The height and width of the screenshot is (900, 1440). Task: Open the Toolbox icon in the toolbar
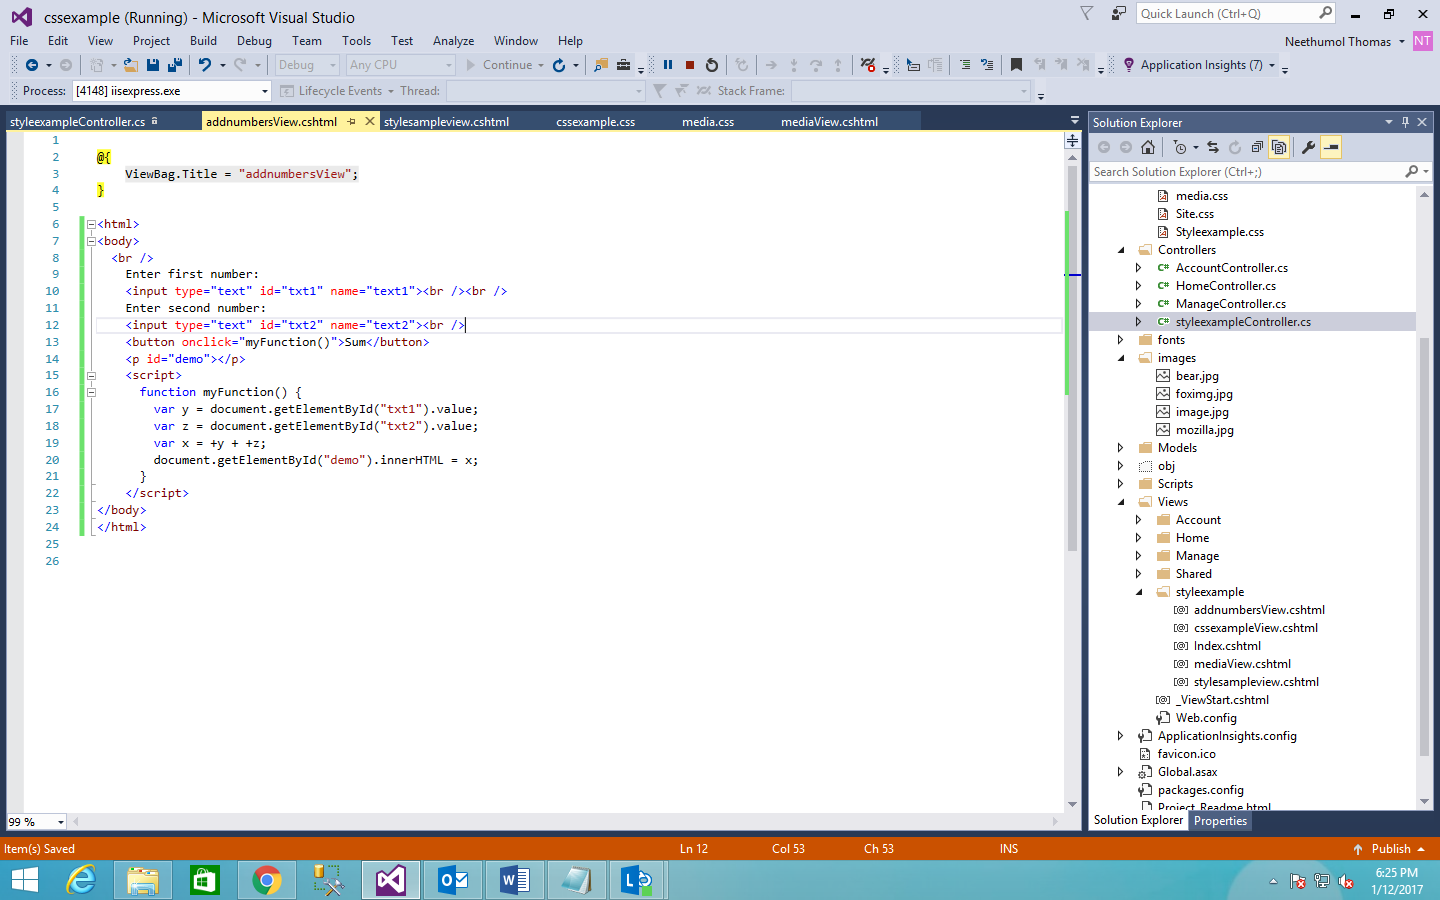[x=623, y=65]
